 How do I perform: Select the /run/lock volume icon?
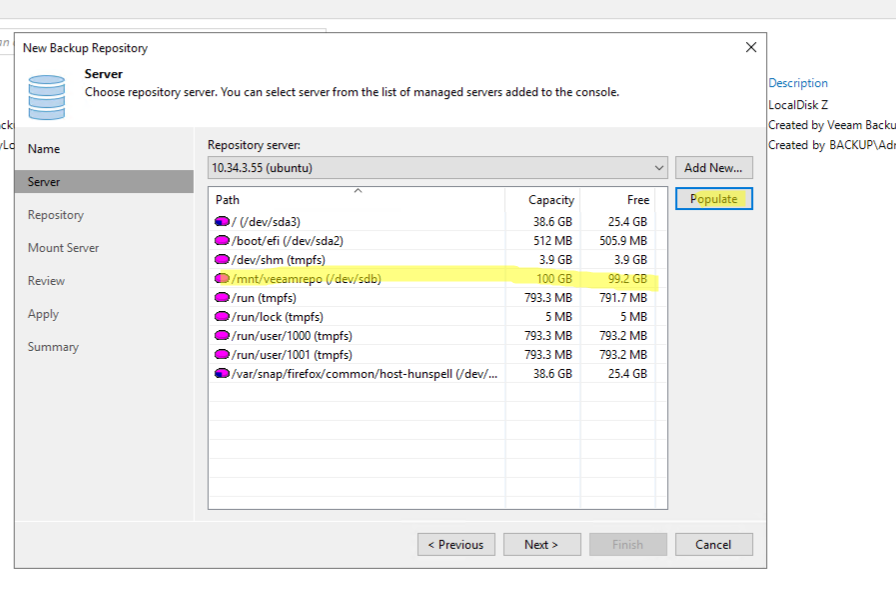pyautogui.click(x=222, y=316)
